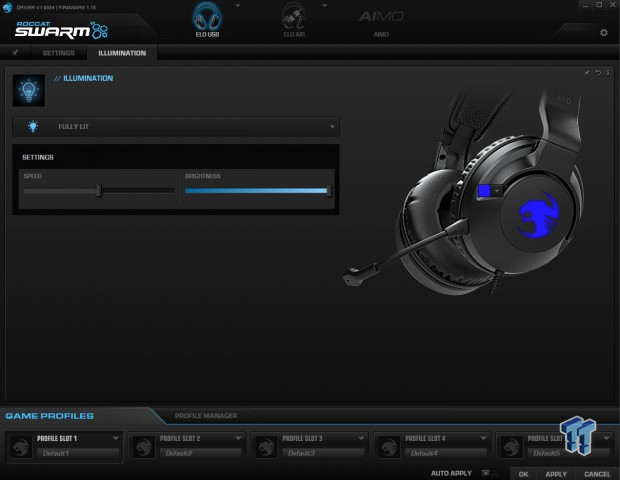
Task: Click the Profile Slot 4 Roccat icon
Action: 389,447
